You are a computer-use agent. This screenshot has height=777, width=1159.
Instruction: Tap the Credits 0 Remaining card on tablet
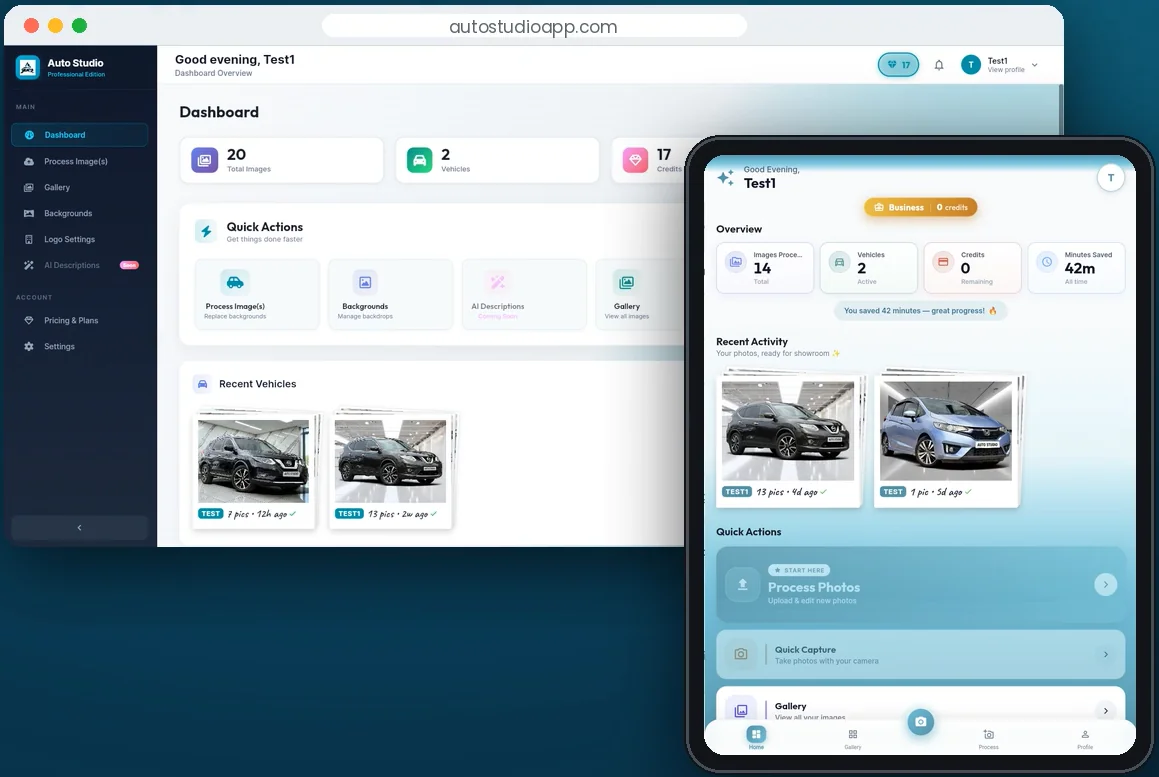[x=973, y=268]
